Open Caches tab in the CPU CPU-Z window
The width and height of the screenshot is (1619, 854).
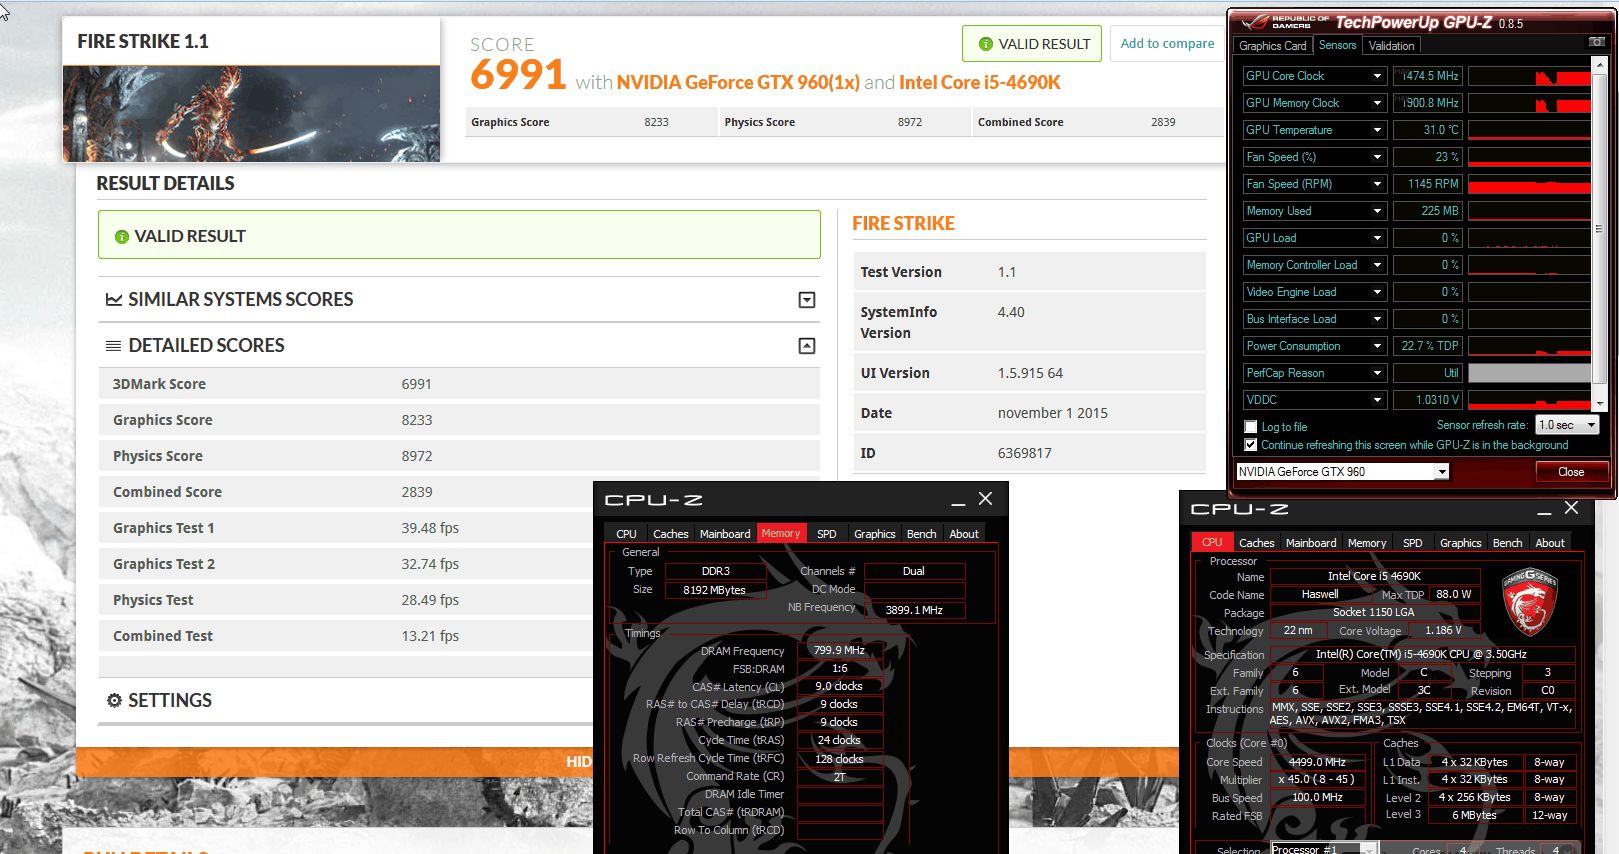[1257, 543]
